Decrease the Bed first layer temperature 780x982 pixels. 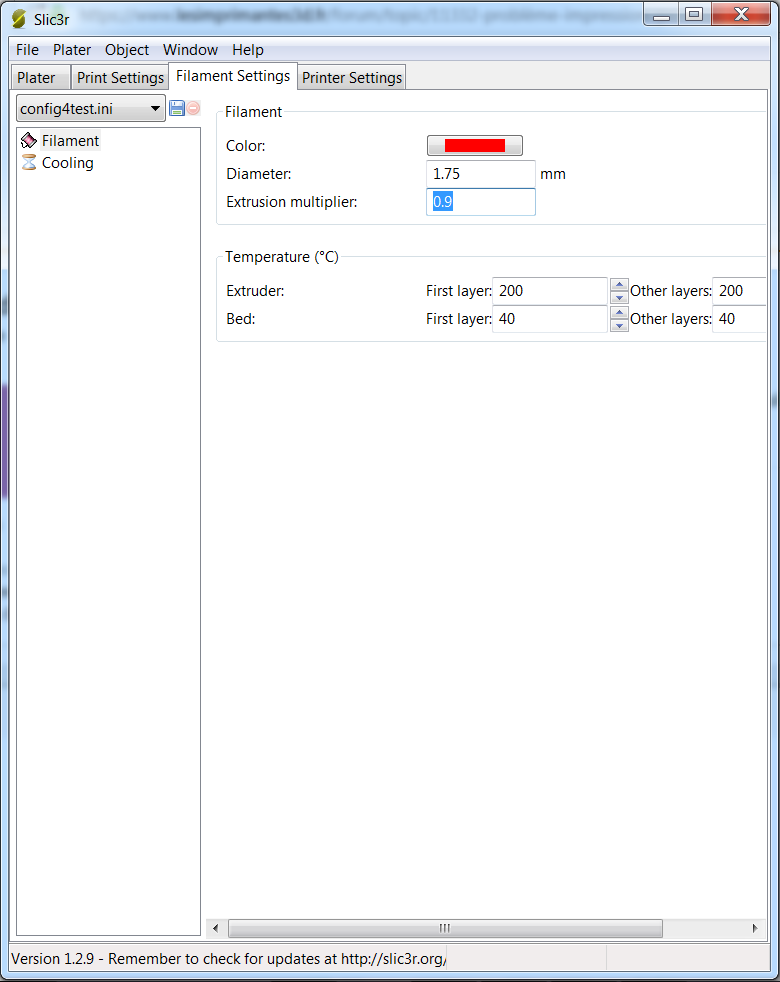click(619, 326)
